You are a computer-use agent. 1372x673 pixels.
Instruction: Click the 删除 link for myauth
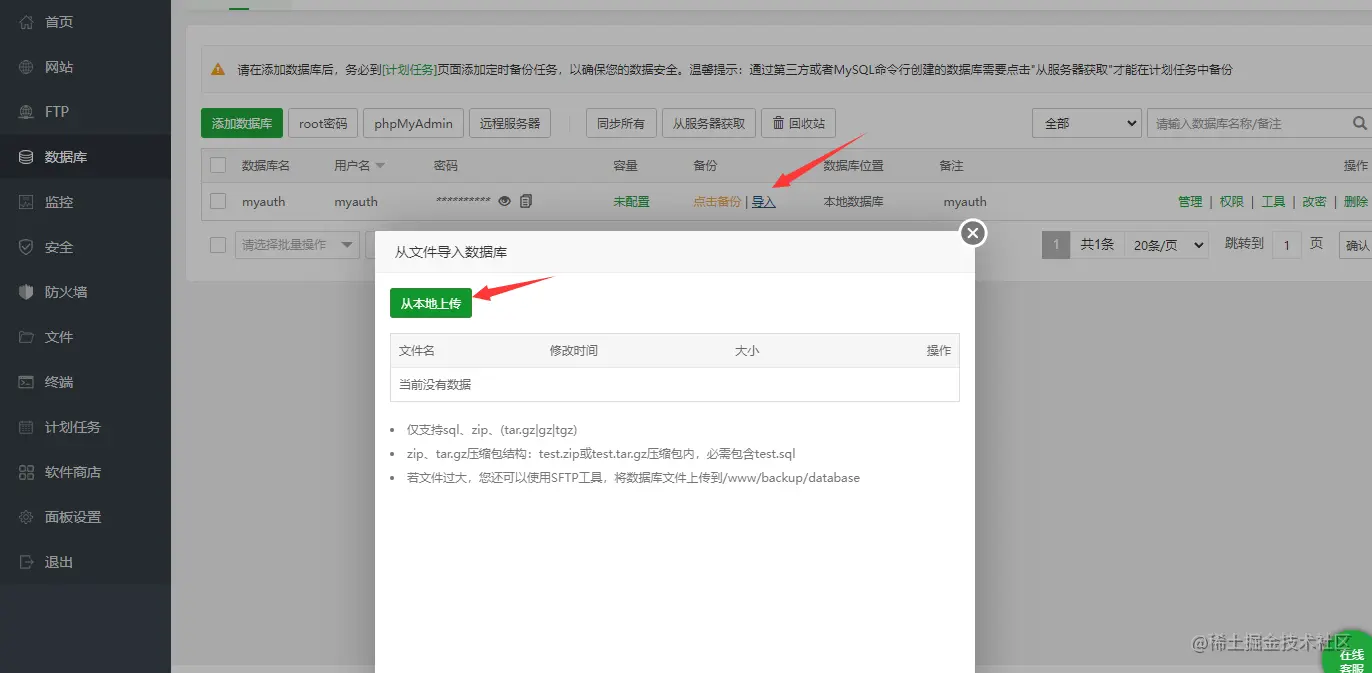coord(1356,201)
